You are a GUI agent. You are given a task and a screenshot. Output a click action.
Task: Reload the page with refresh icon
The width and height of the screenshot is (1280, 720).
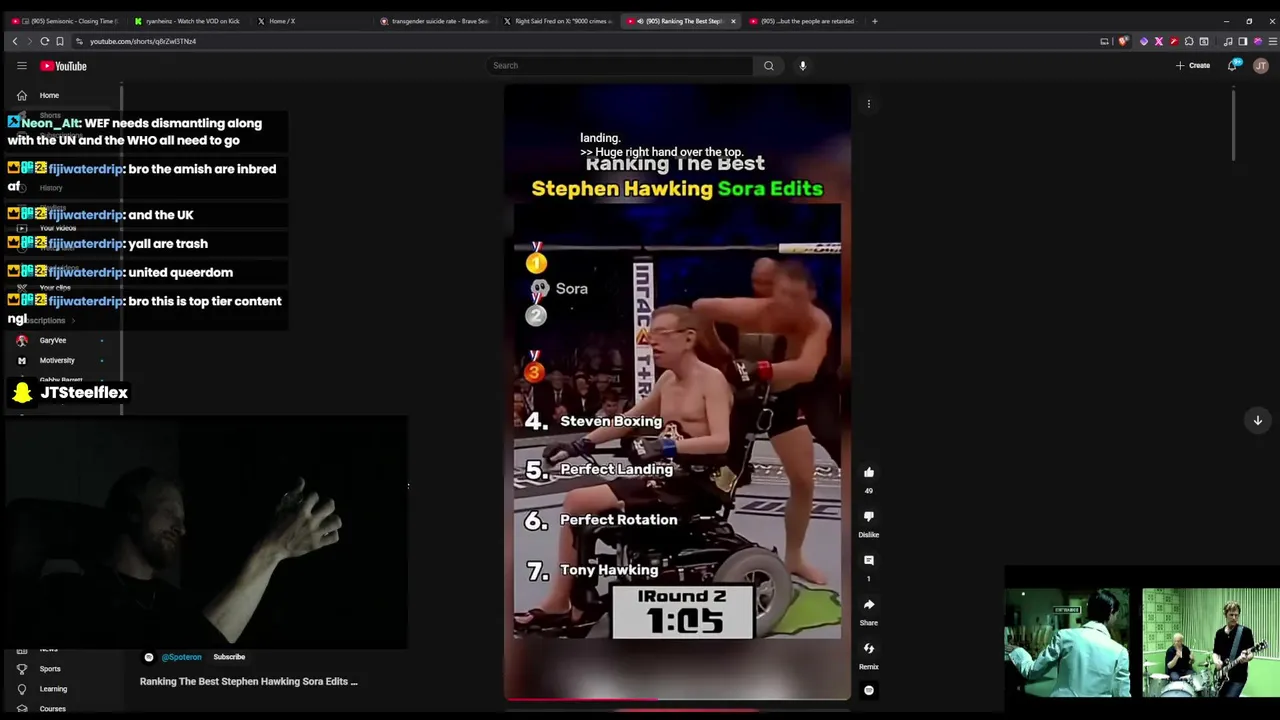tap(44, 41)
